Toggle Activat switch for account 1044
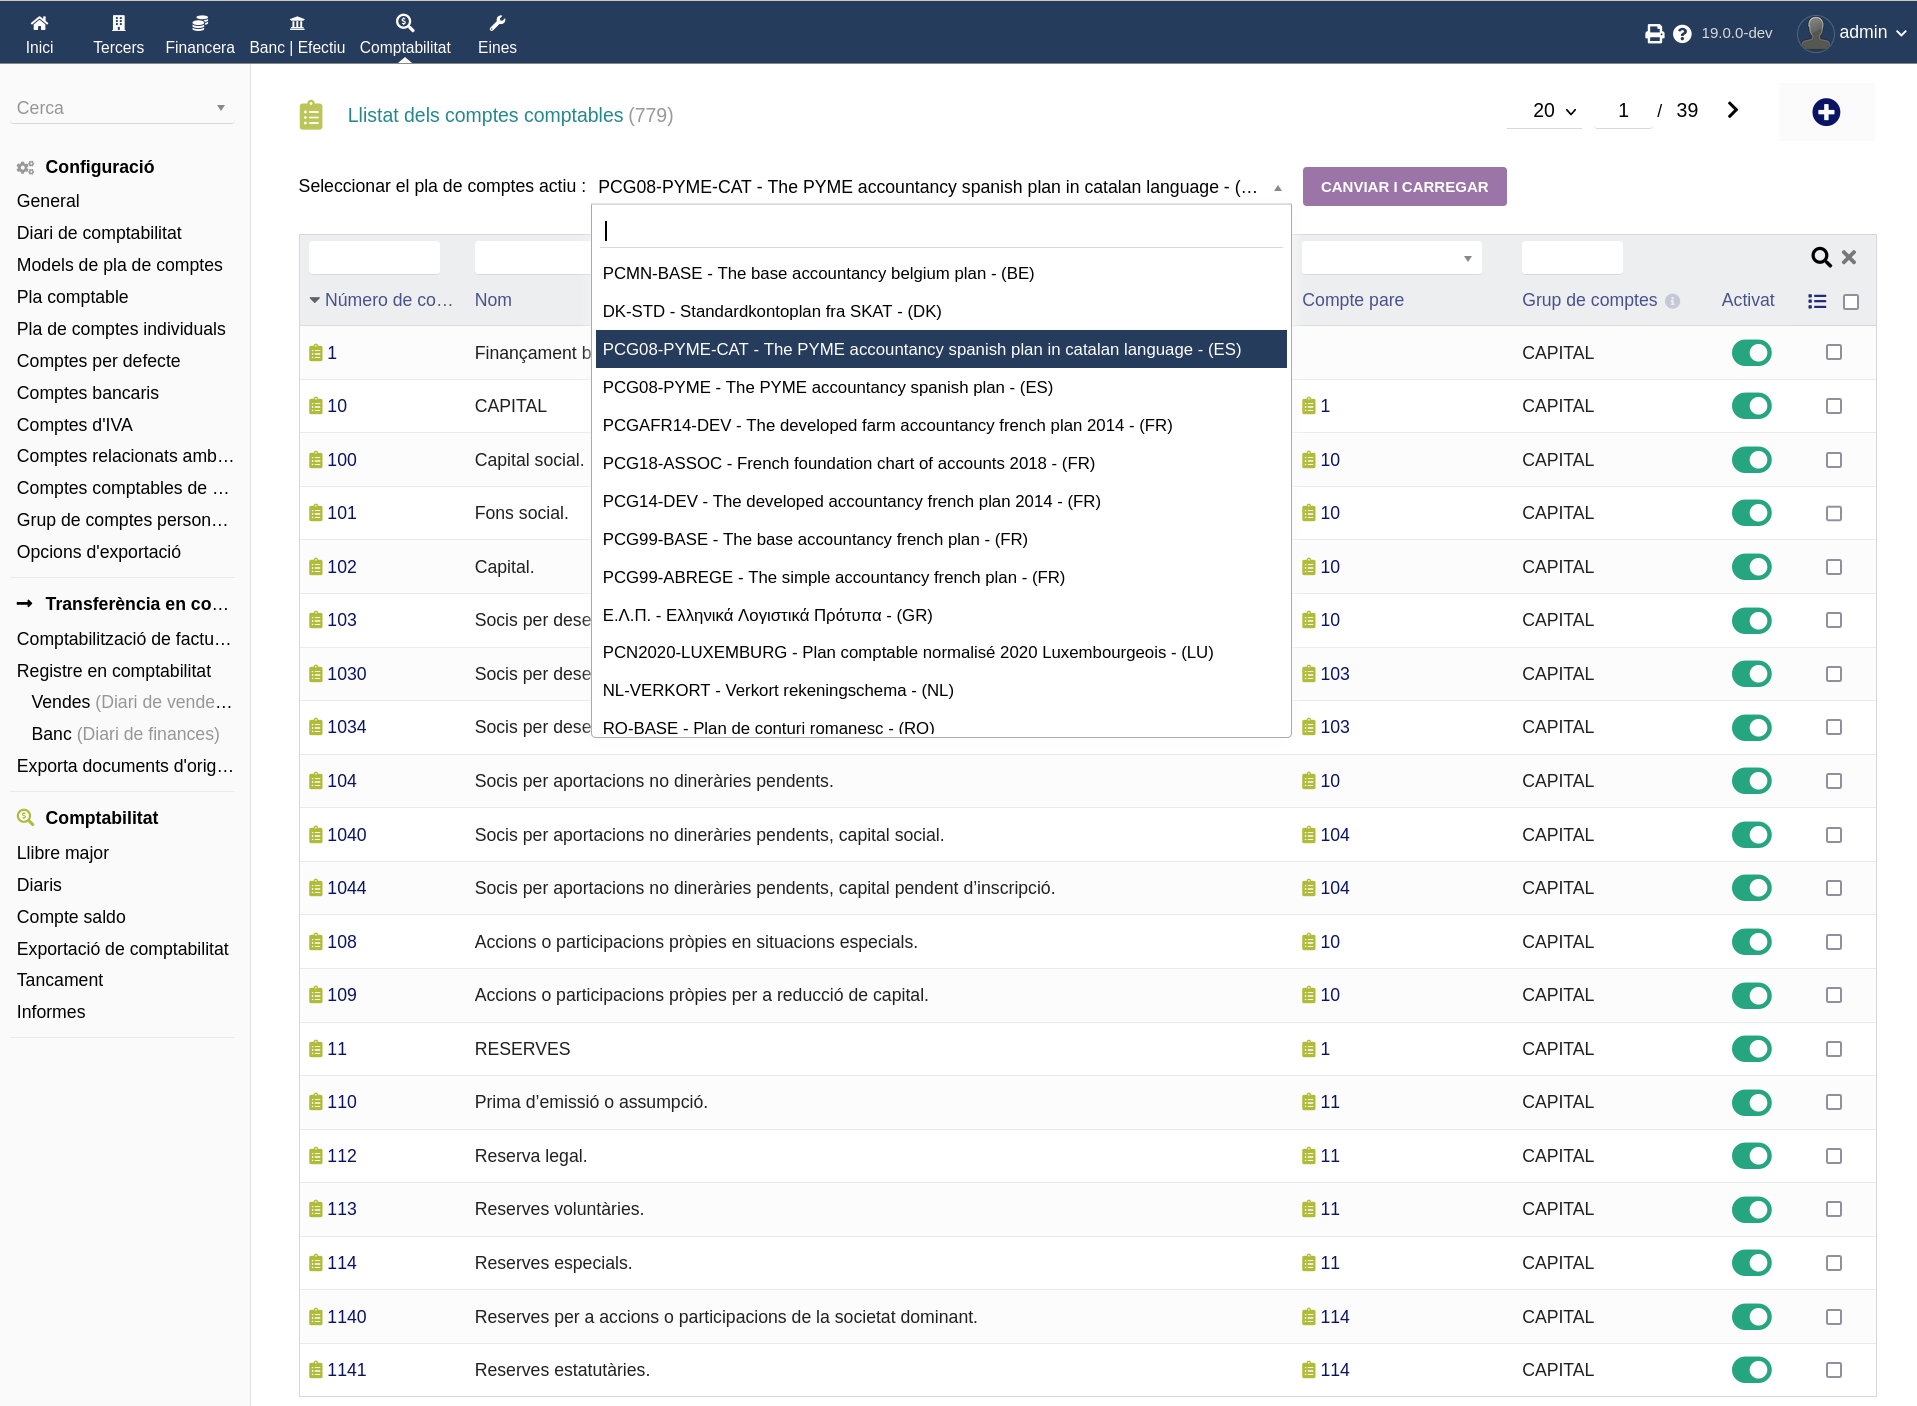The height and width of the screenshot is (1406, 1917). 1752,888
